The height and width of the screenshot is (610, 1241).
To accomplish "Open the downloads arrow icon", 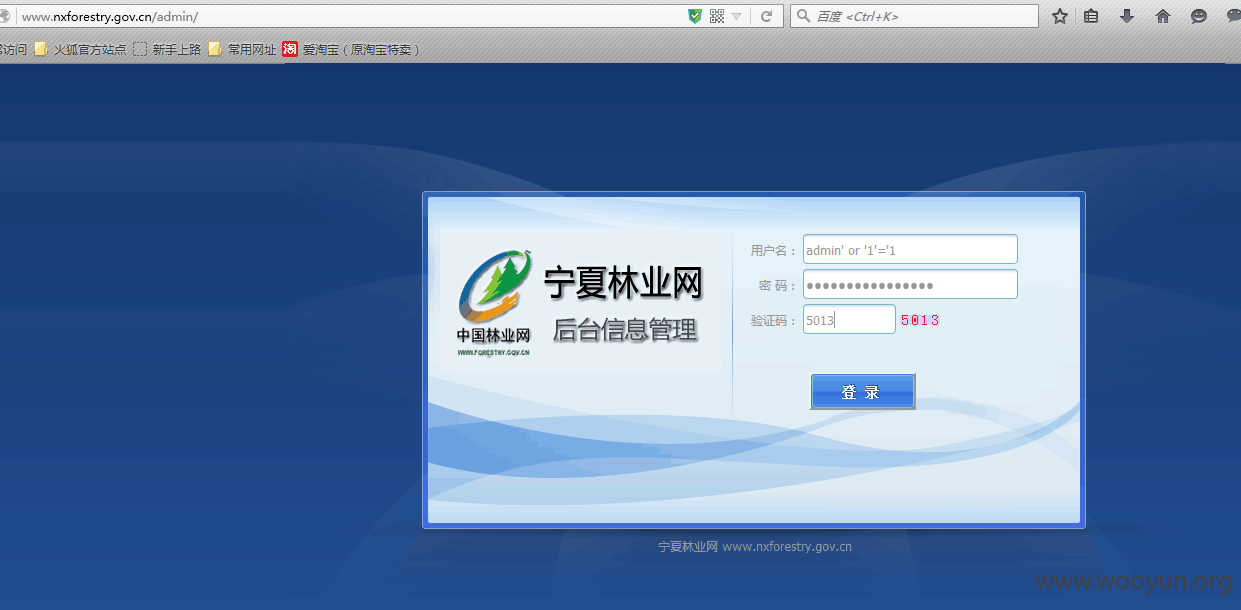I will coord(1127,16).
